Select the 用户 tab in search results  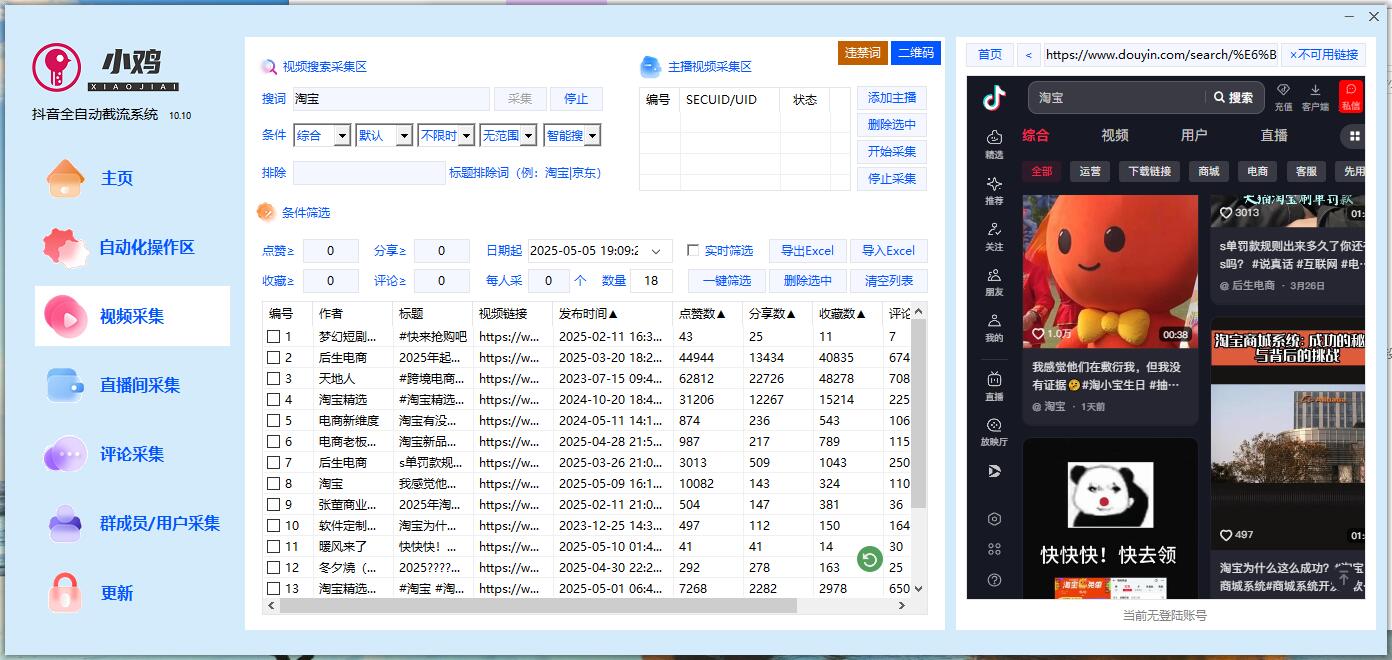(1193, 135)
